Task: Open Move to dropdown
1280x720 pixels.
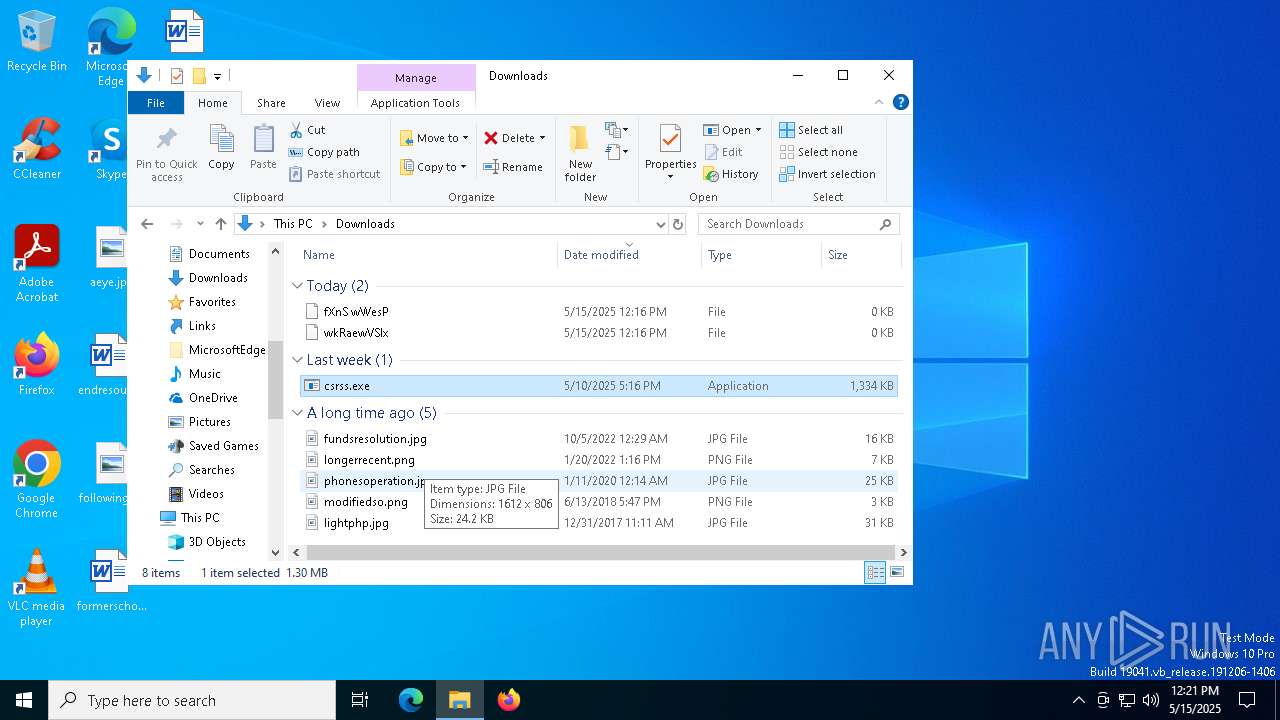Action: click(x=434, y=138)
